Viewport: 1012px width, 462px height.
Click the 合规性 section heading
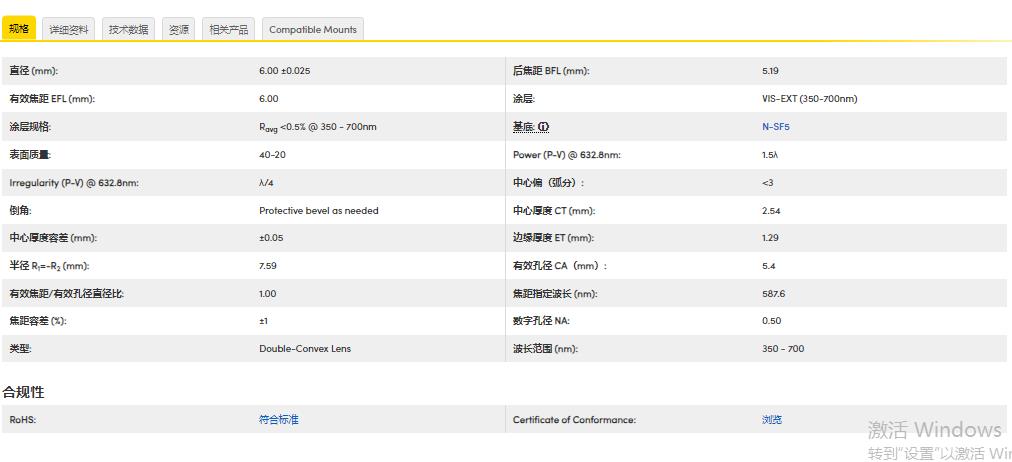point(23,392)
